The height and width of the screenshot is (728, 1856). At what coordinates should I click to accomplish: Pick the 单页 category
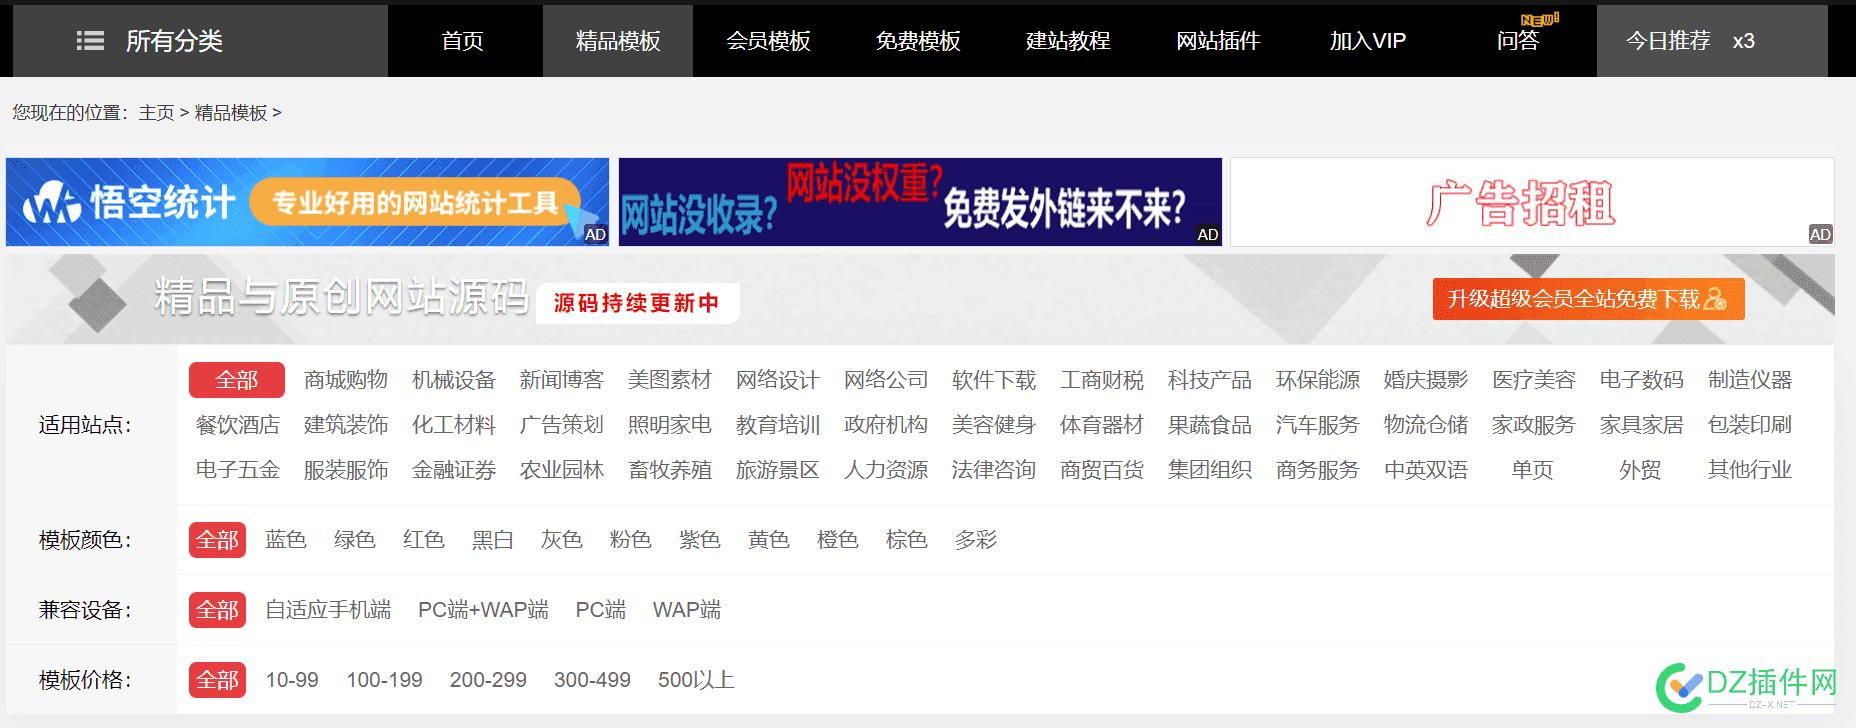click(x=1533, y=470)
